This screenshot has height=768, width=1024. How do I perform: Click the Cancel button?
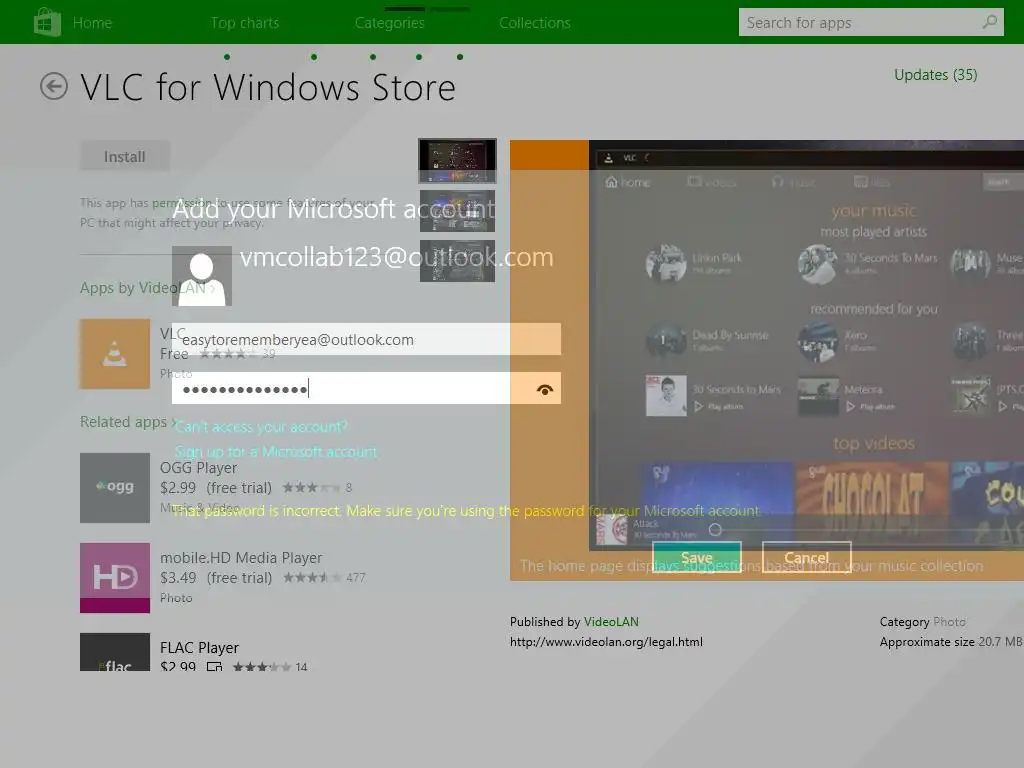coord(807,558)
